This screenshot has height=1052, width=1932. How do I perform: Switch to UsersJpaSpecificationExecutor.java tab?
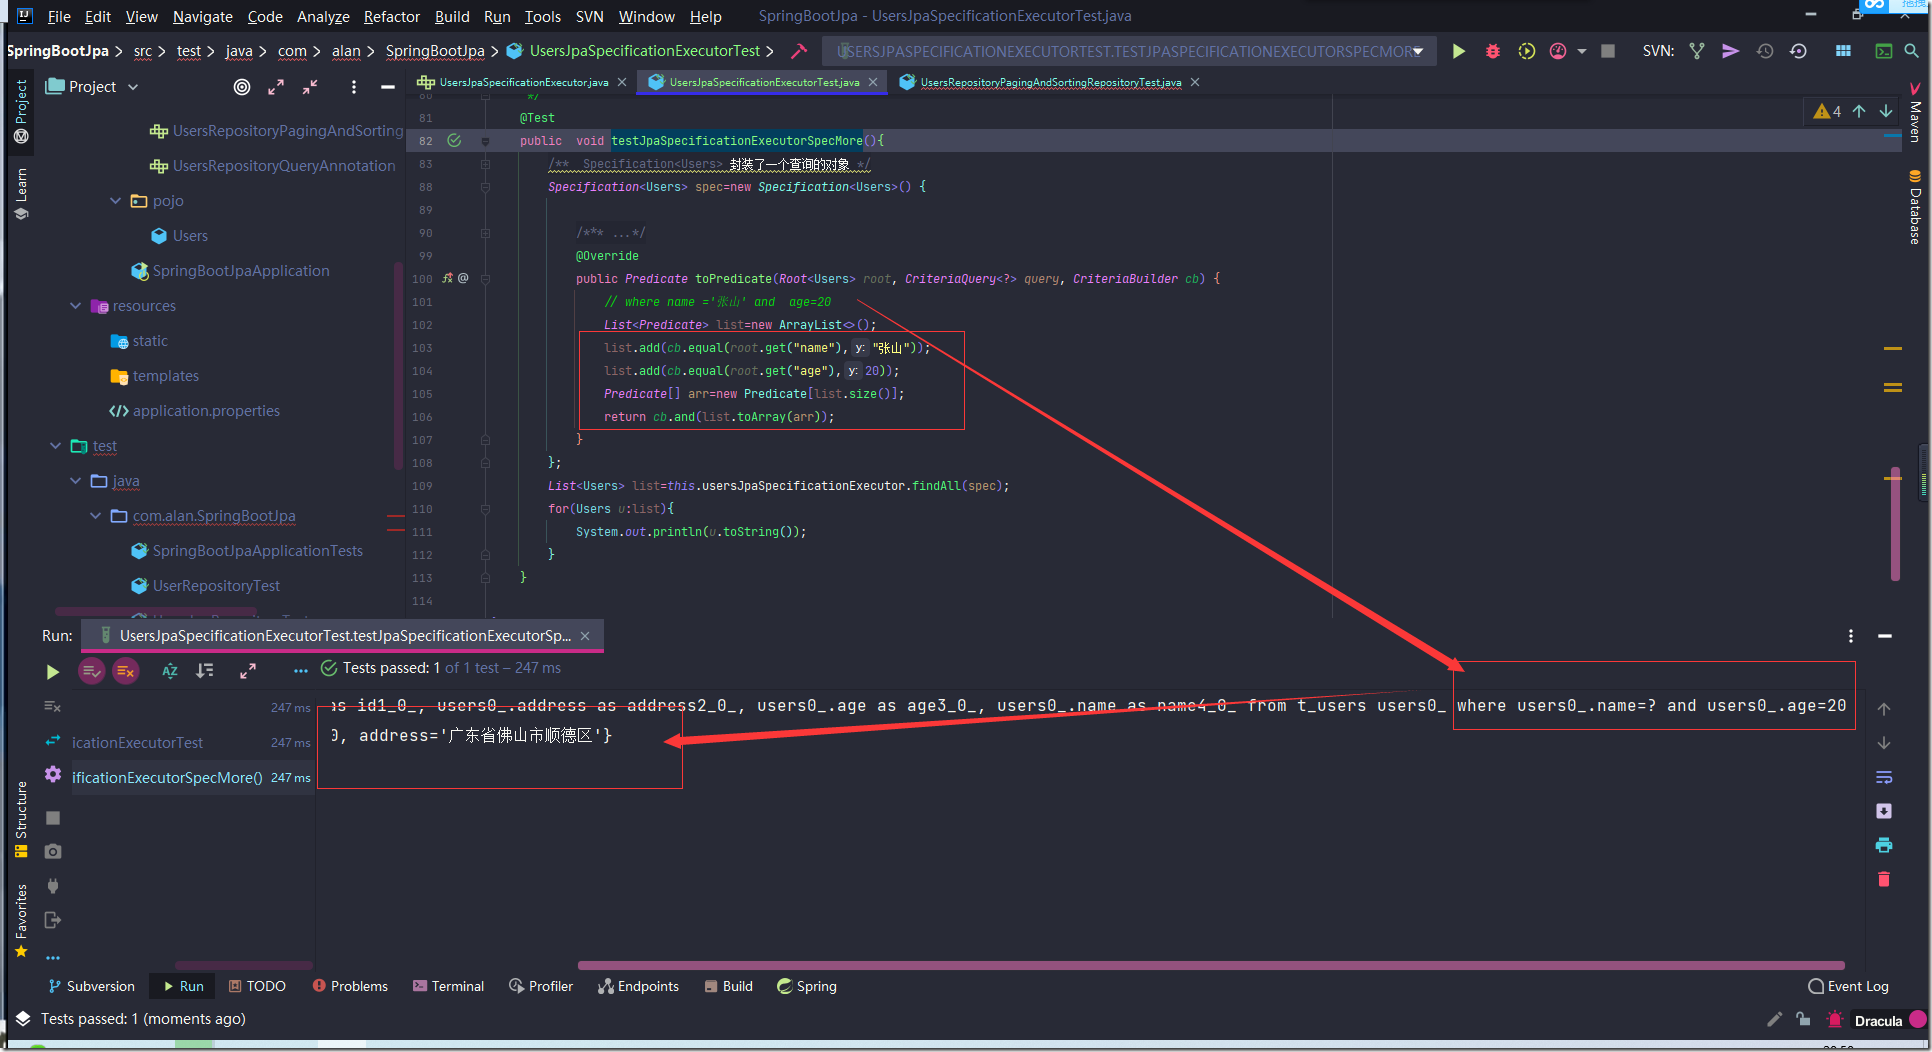pos(523,82)
